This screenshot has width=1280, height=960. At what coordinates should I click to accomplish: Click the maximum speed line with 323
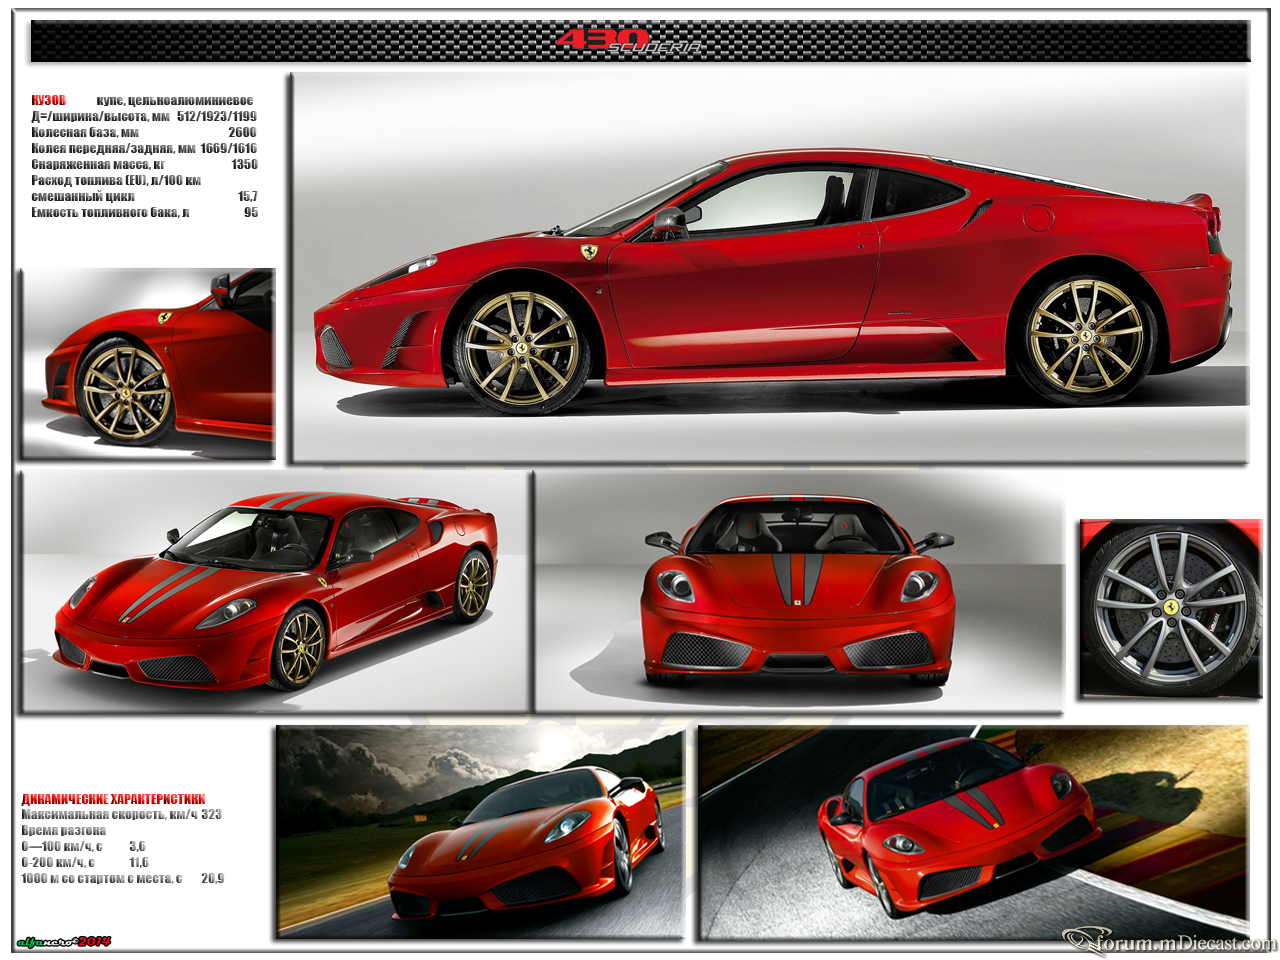(121, 814)
